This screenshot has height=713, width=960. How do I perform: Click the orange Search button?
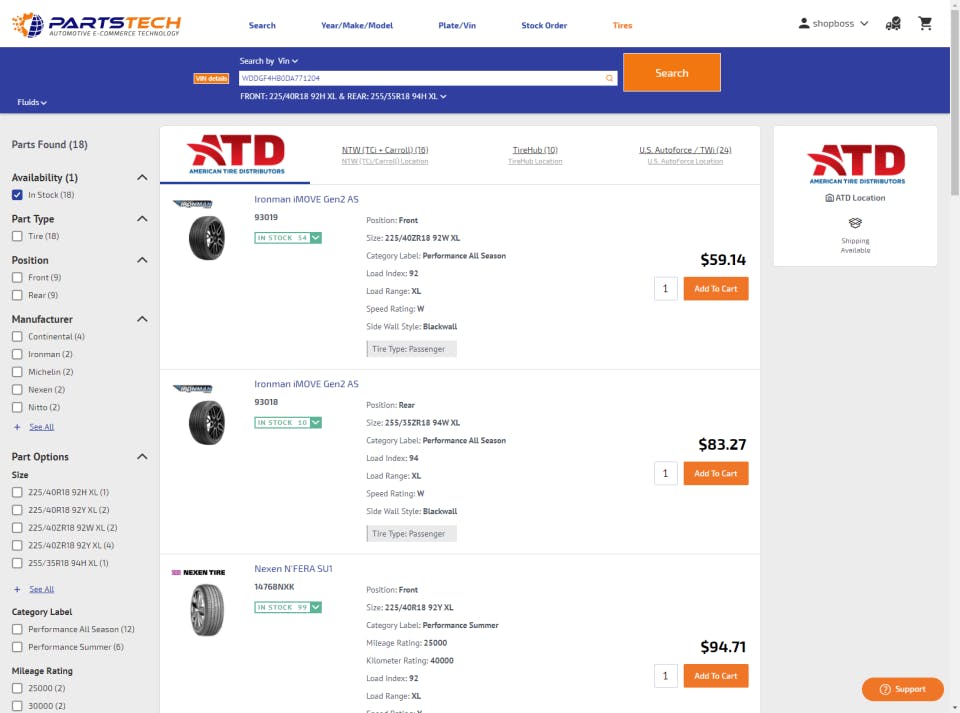point(672,73)
